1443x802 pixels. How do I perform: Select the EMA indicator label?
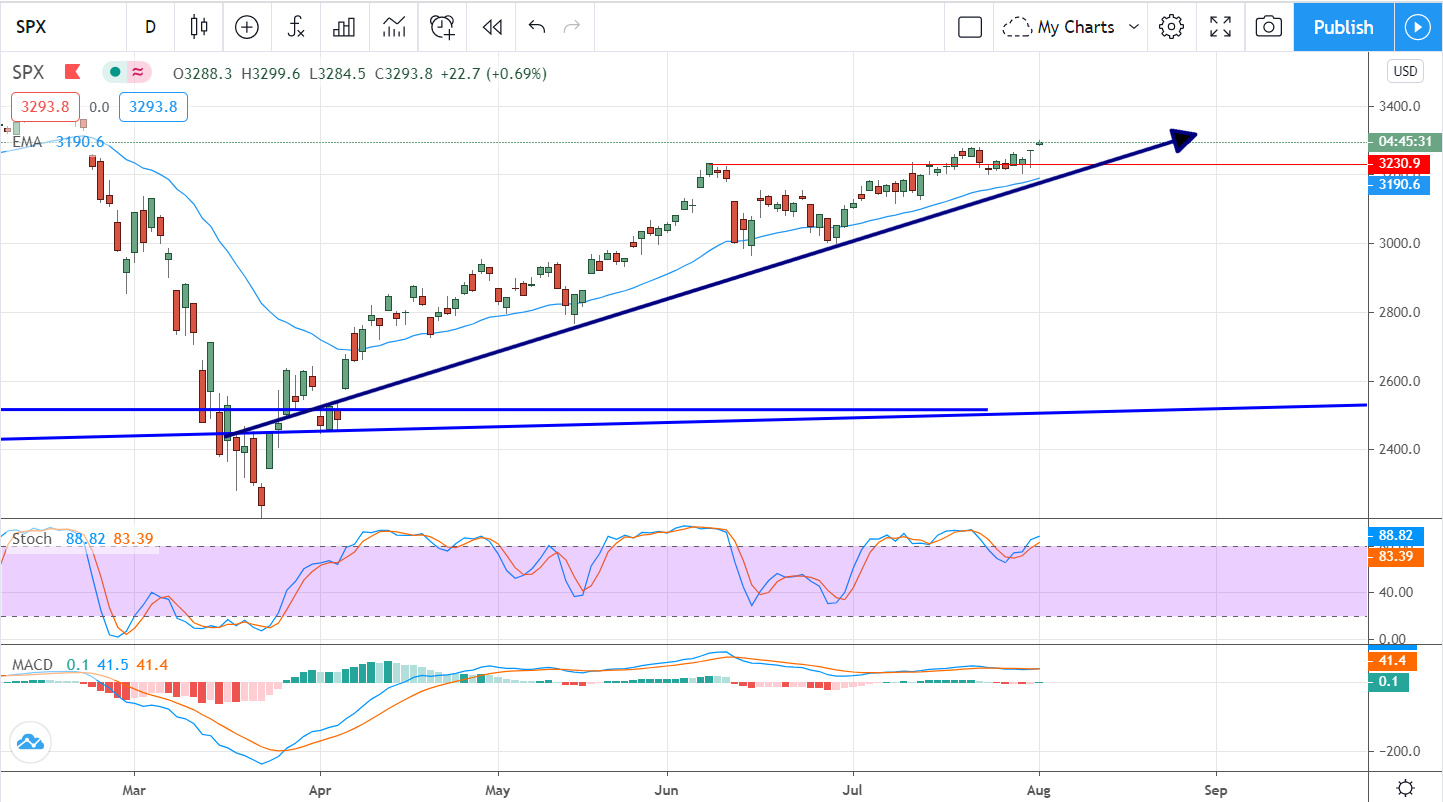click(x=27, y=142)
